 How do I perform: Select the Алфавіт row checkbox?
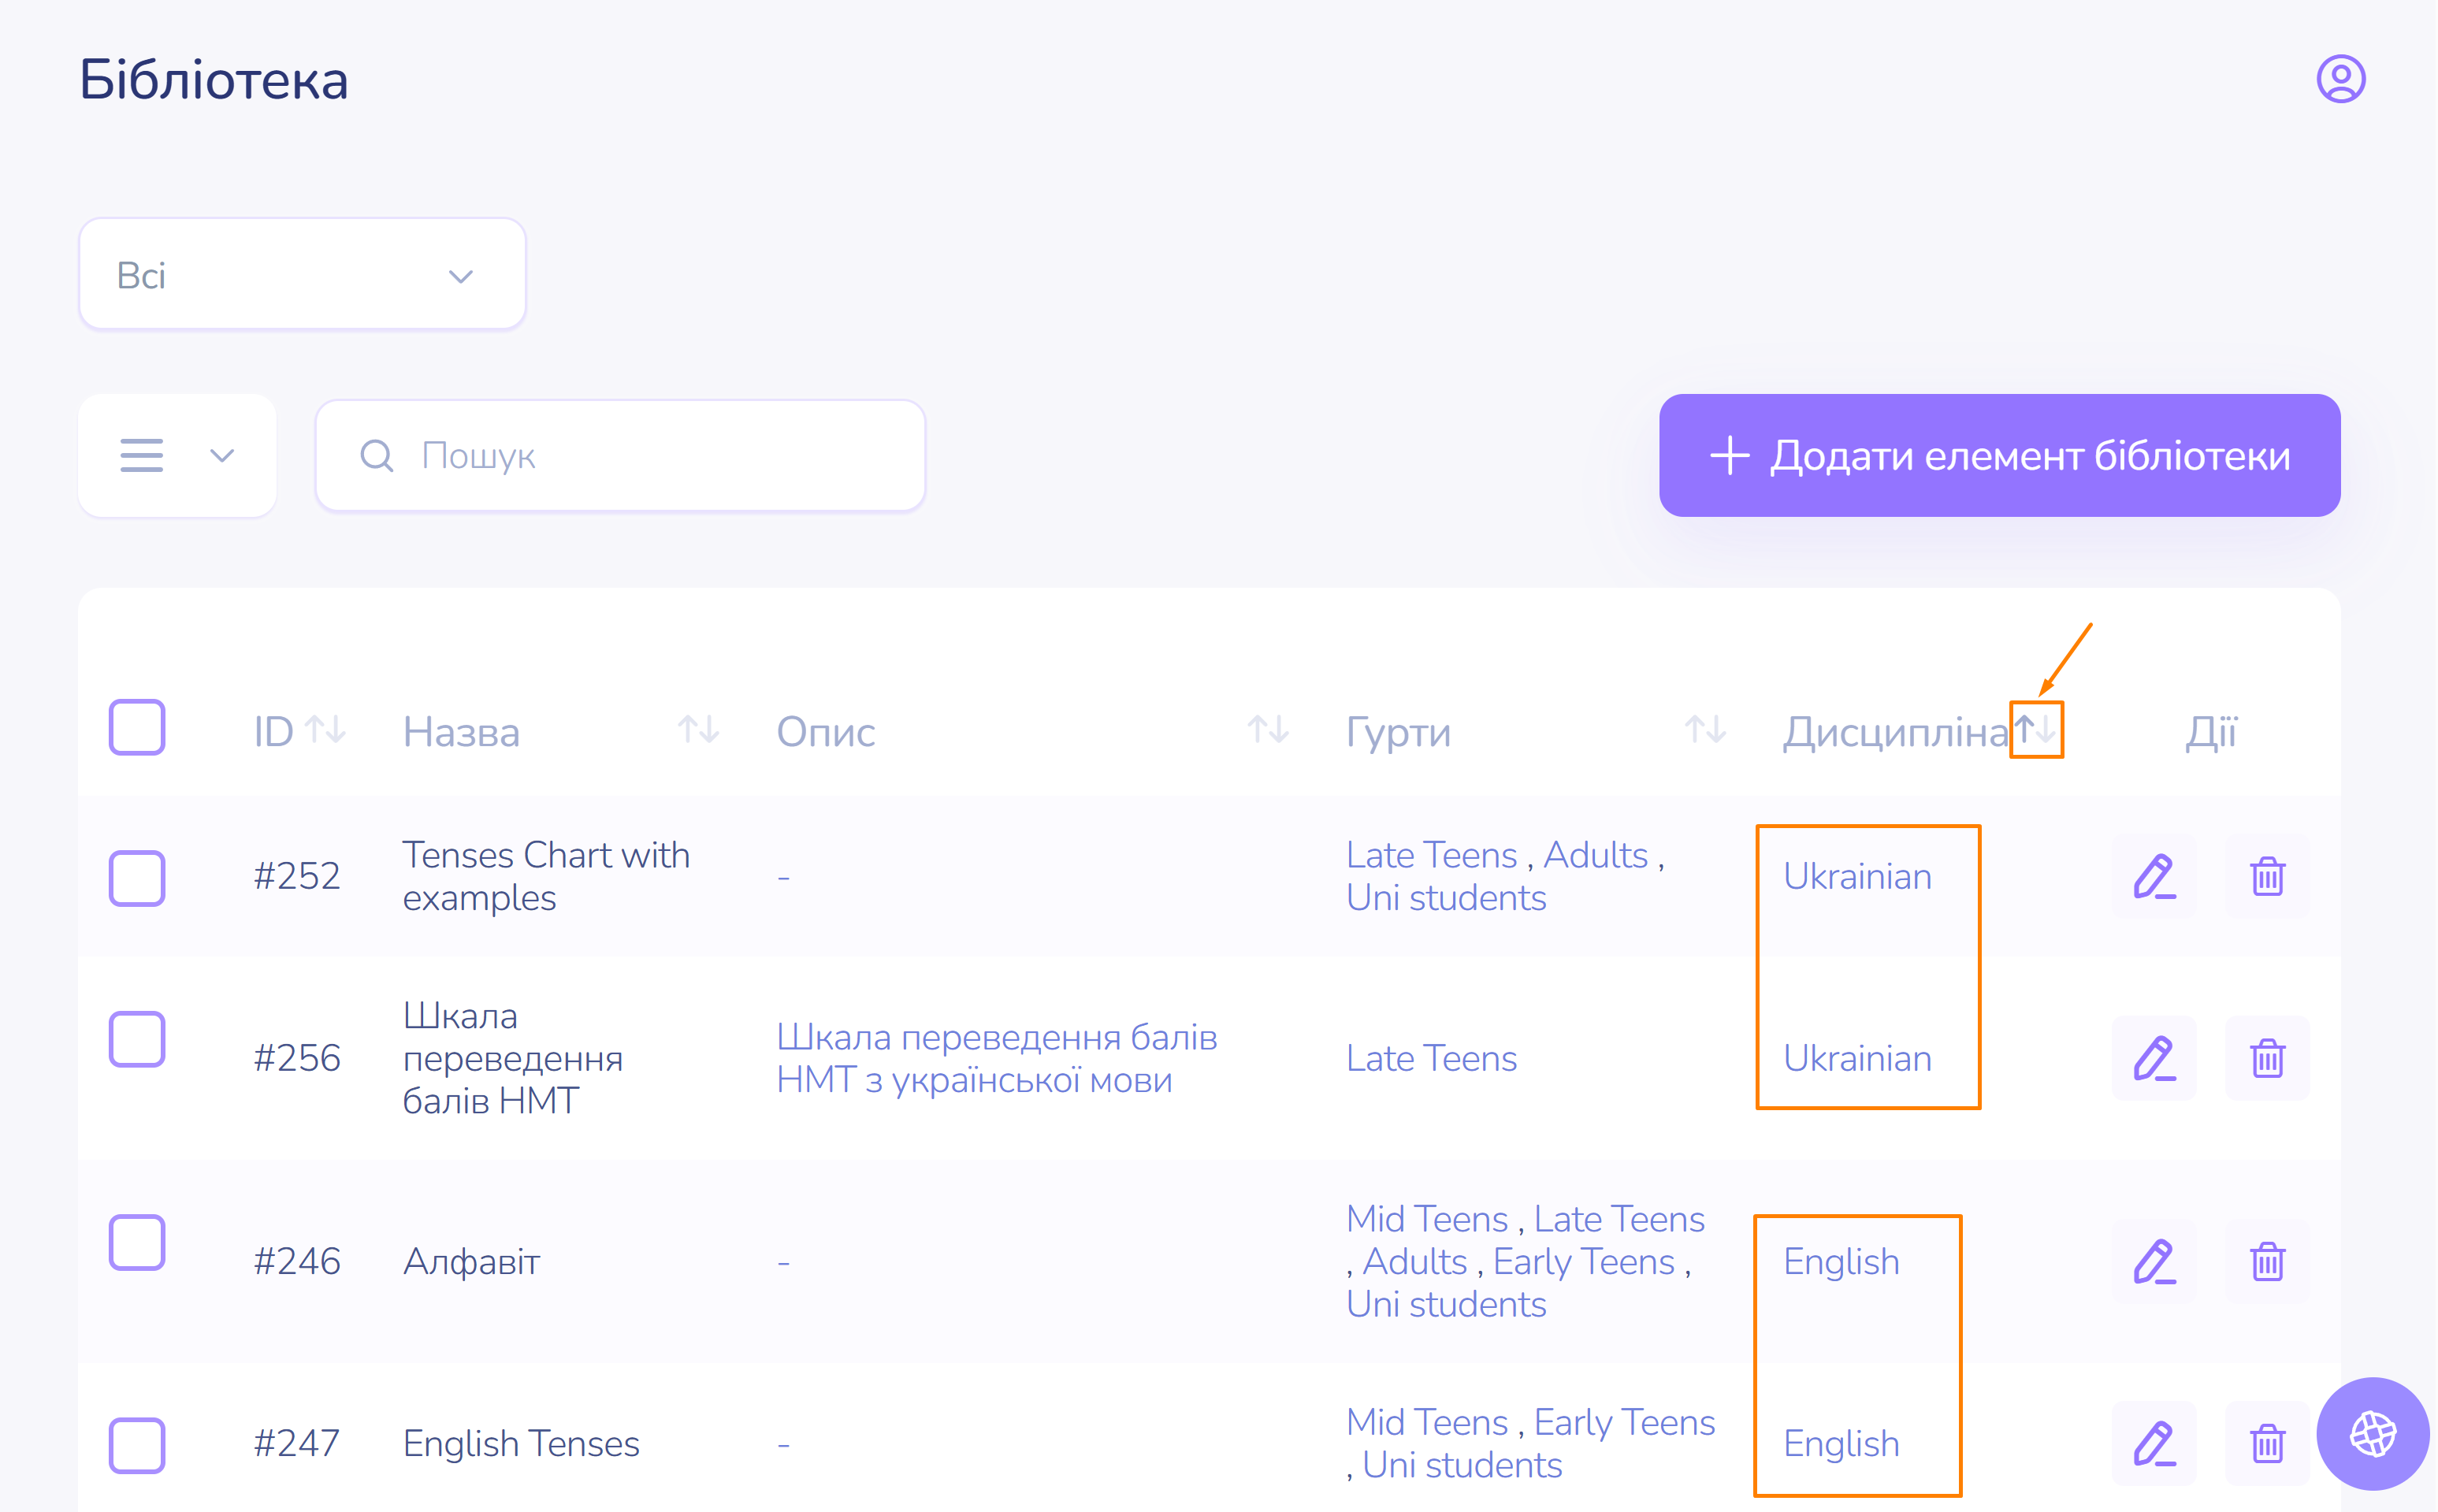pos(137,1243)
